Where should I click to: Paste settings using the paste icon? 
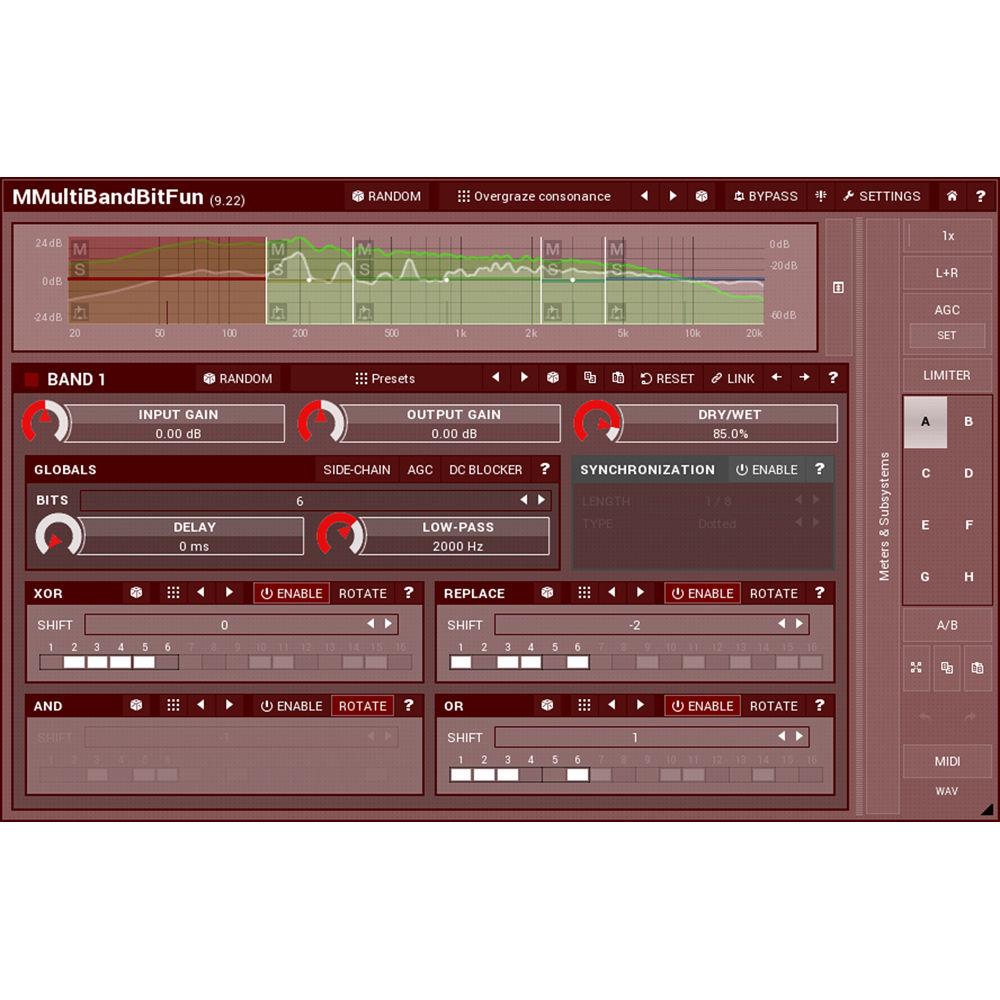[617, 378]
